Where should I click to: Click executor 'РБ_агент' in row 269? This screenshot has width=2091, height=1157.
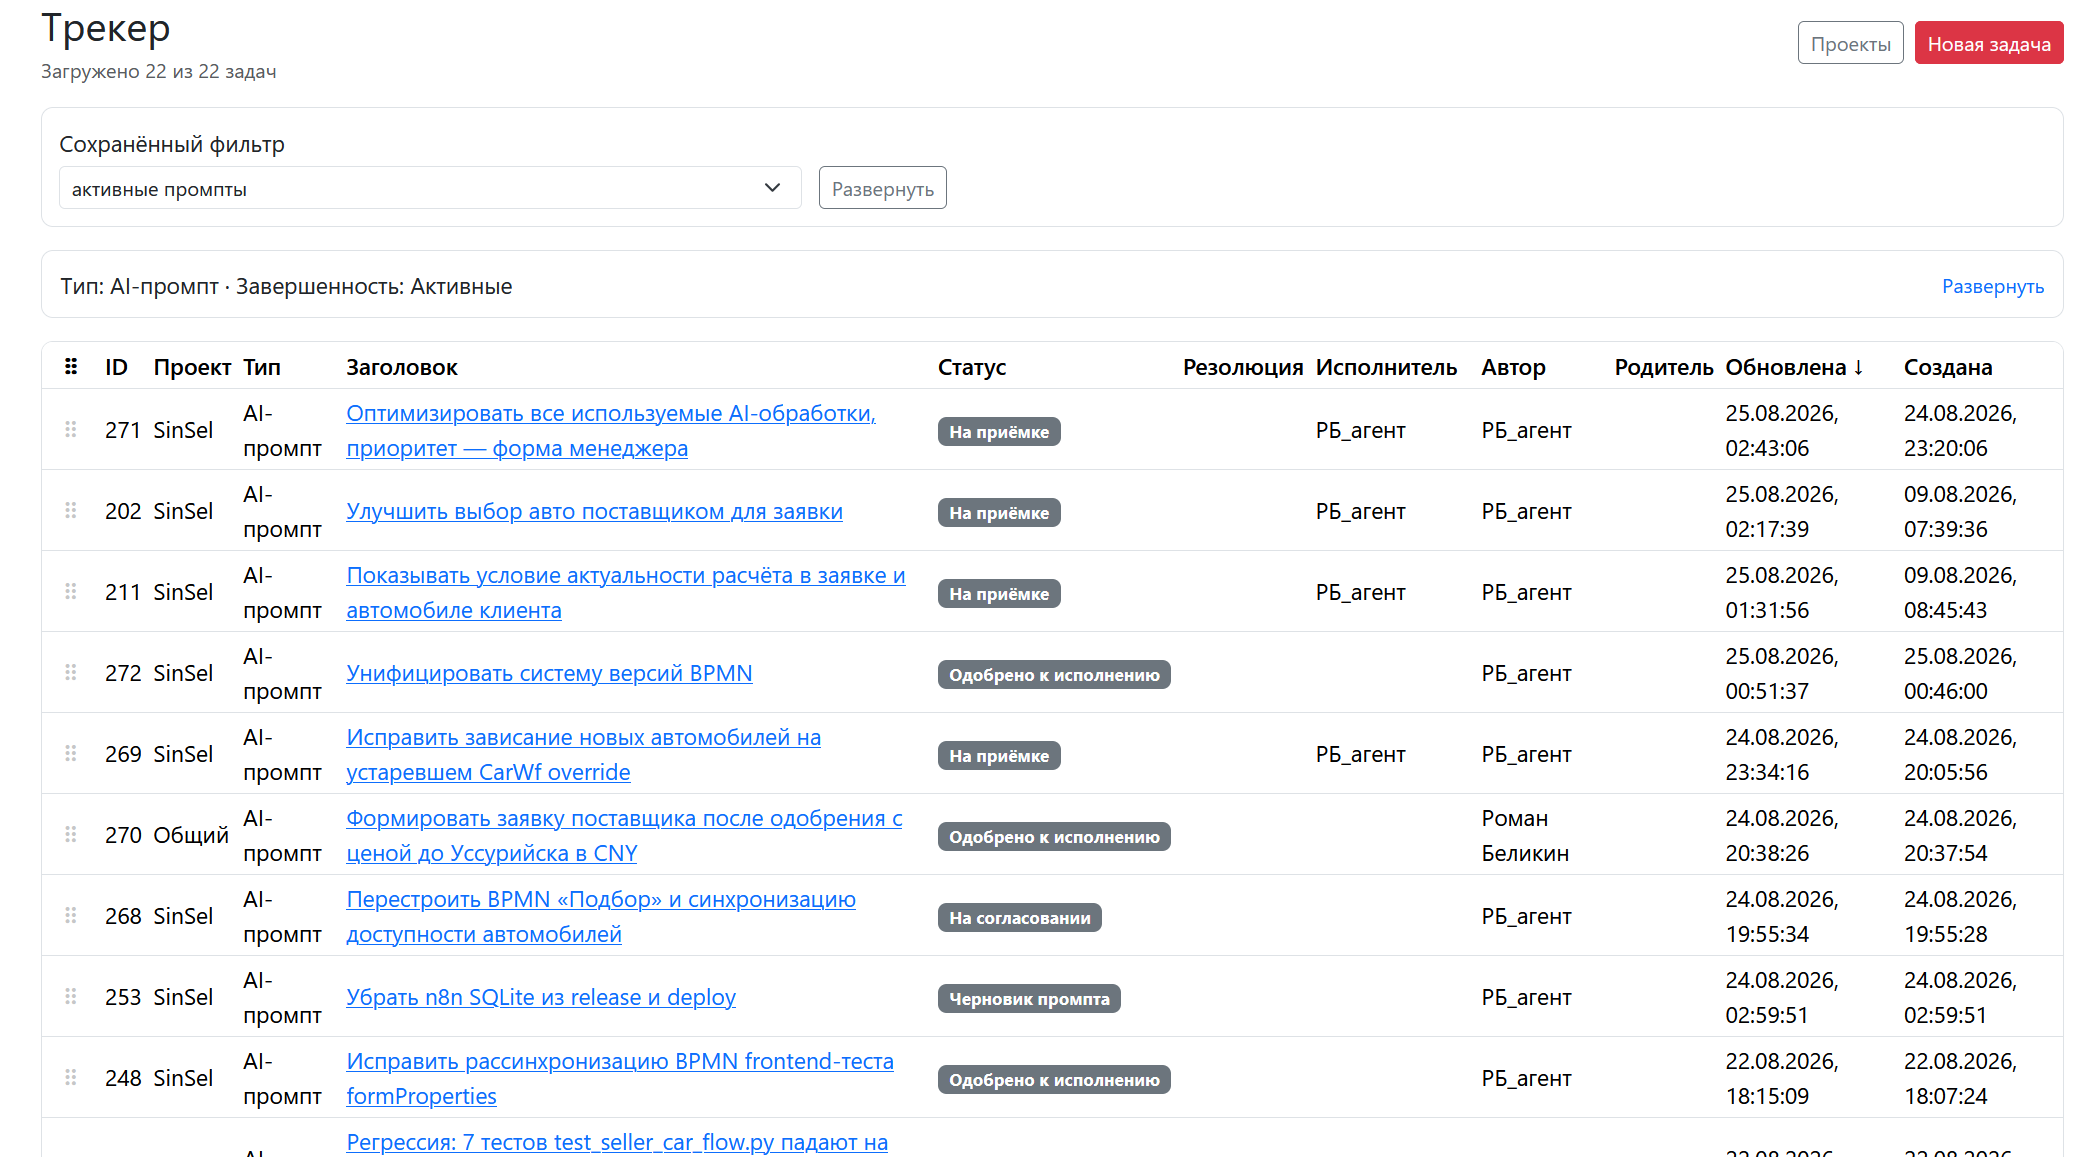(x=1360, y=754)
